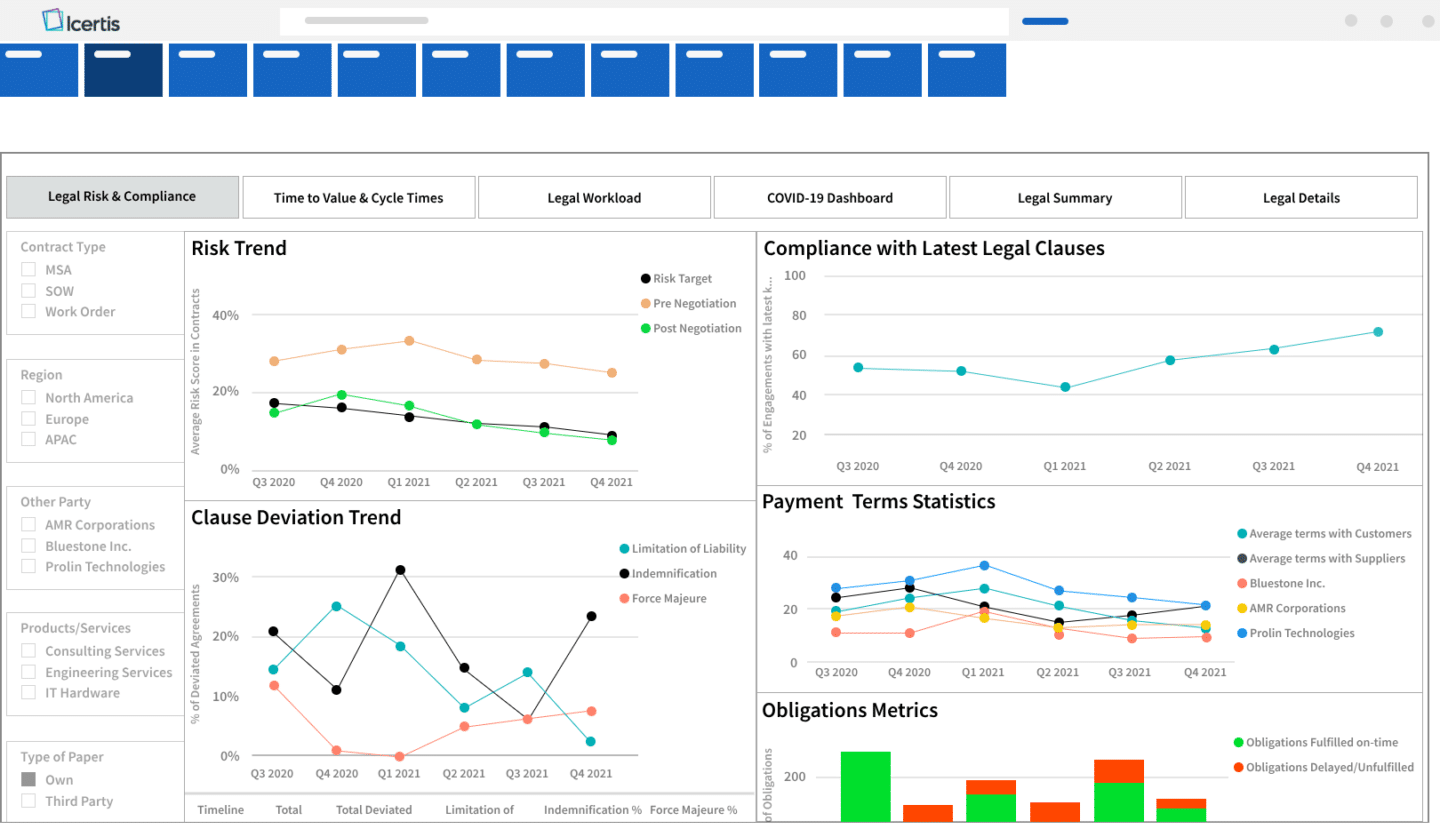Click the middle gray circular icon in the header
The image size is (1440, 829).
(1387, 20)
